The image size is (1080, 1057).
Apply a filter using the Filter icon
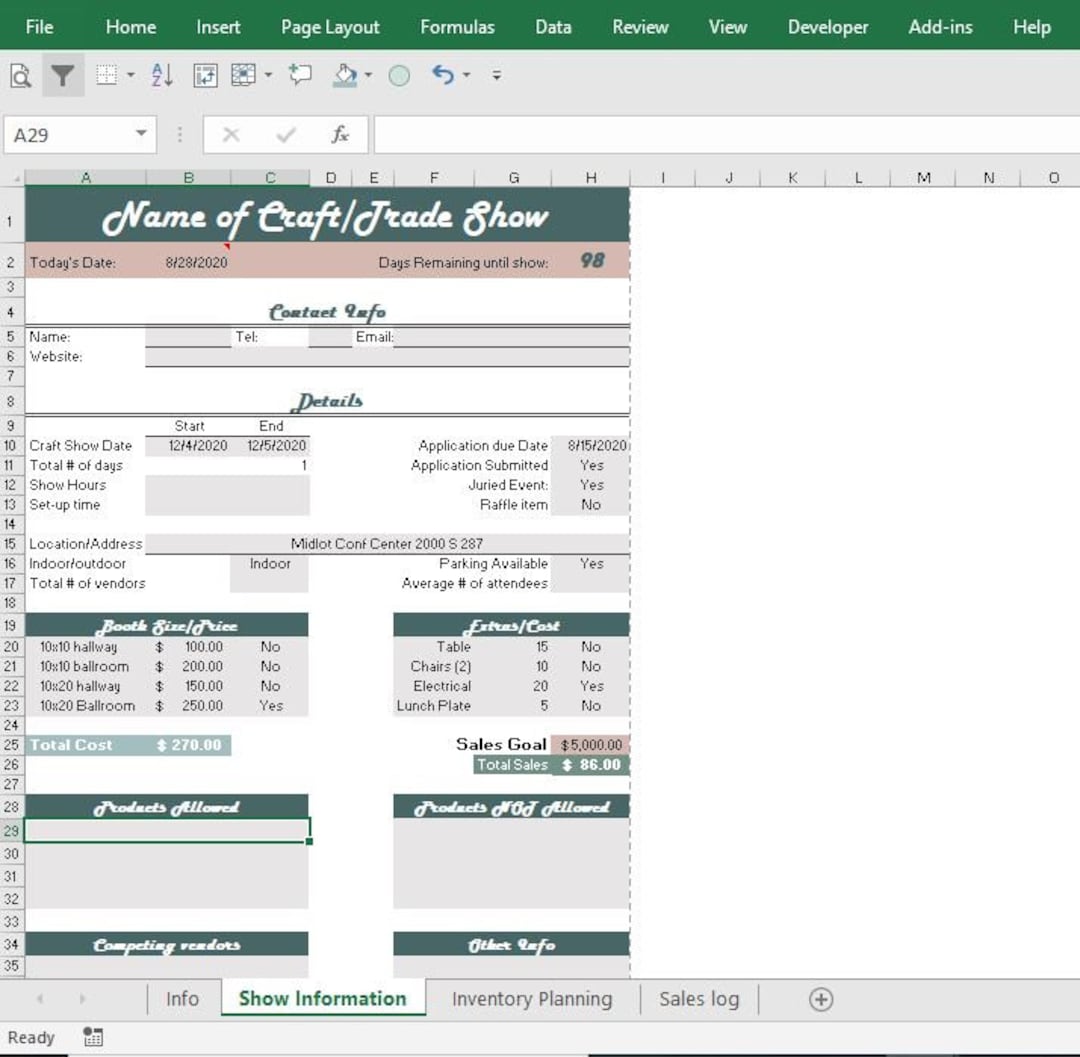[x=62, y=74]
